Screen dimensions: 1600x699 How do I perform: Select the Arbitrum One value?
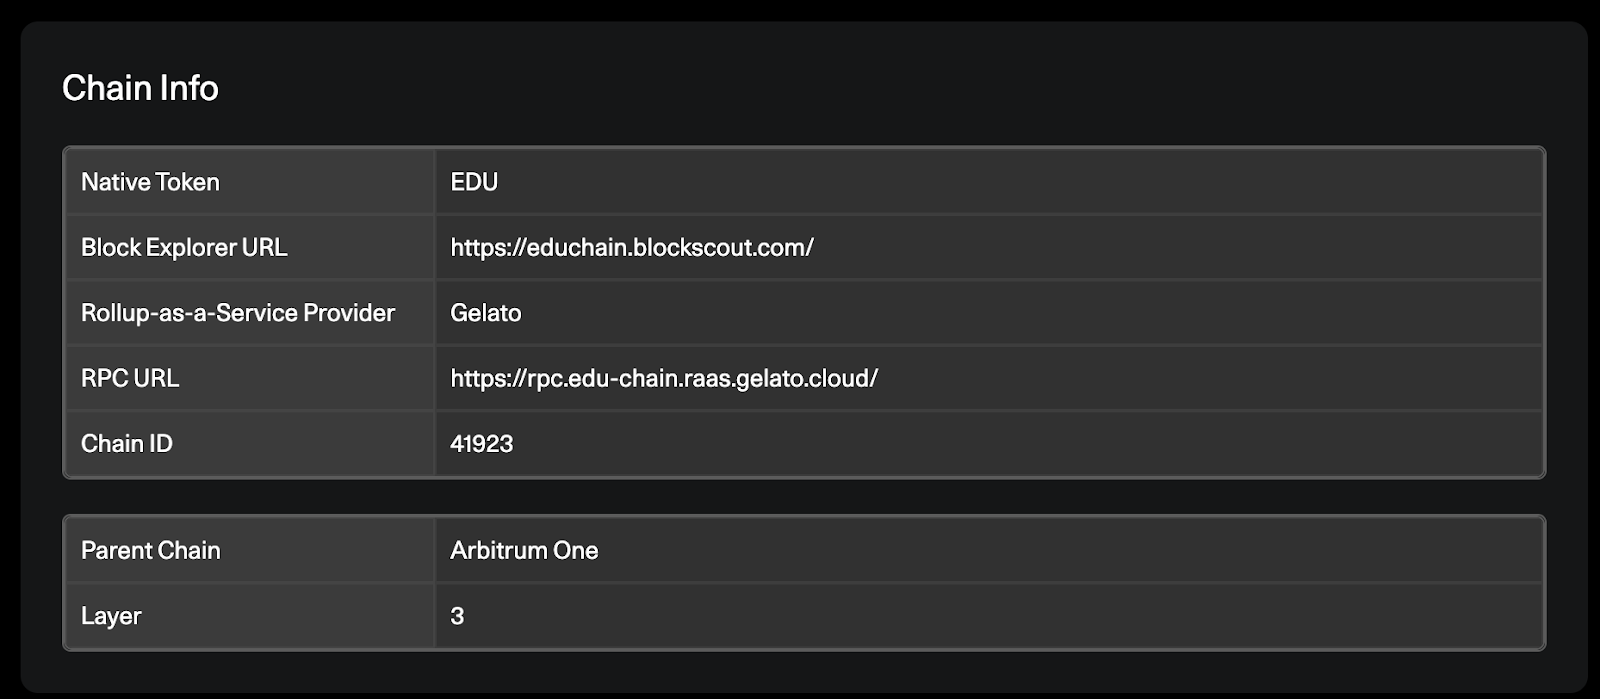pos(524,550)
